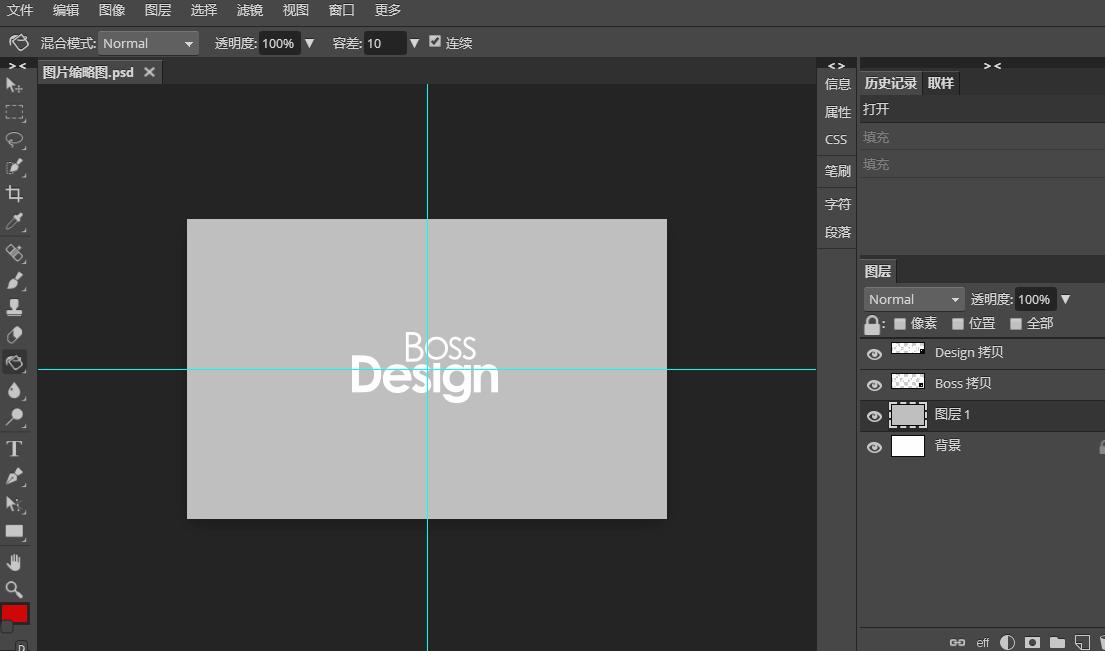The width and height of the screenshot is (1105, 651).
Task: Select the Lasso tool
Action: pyautogui.click(x=15, y=140)
